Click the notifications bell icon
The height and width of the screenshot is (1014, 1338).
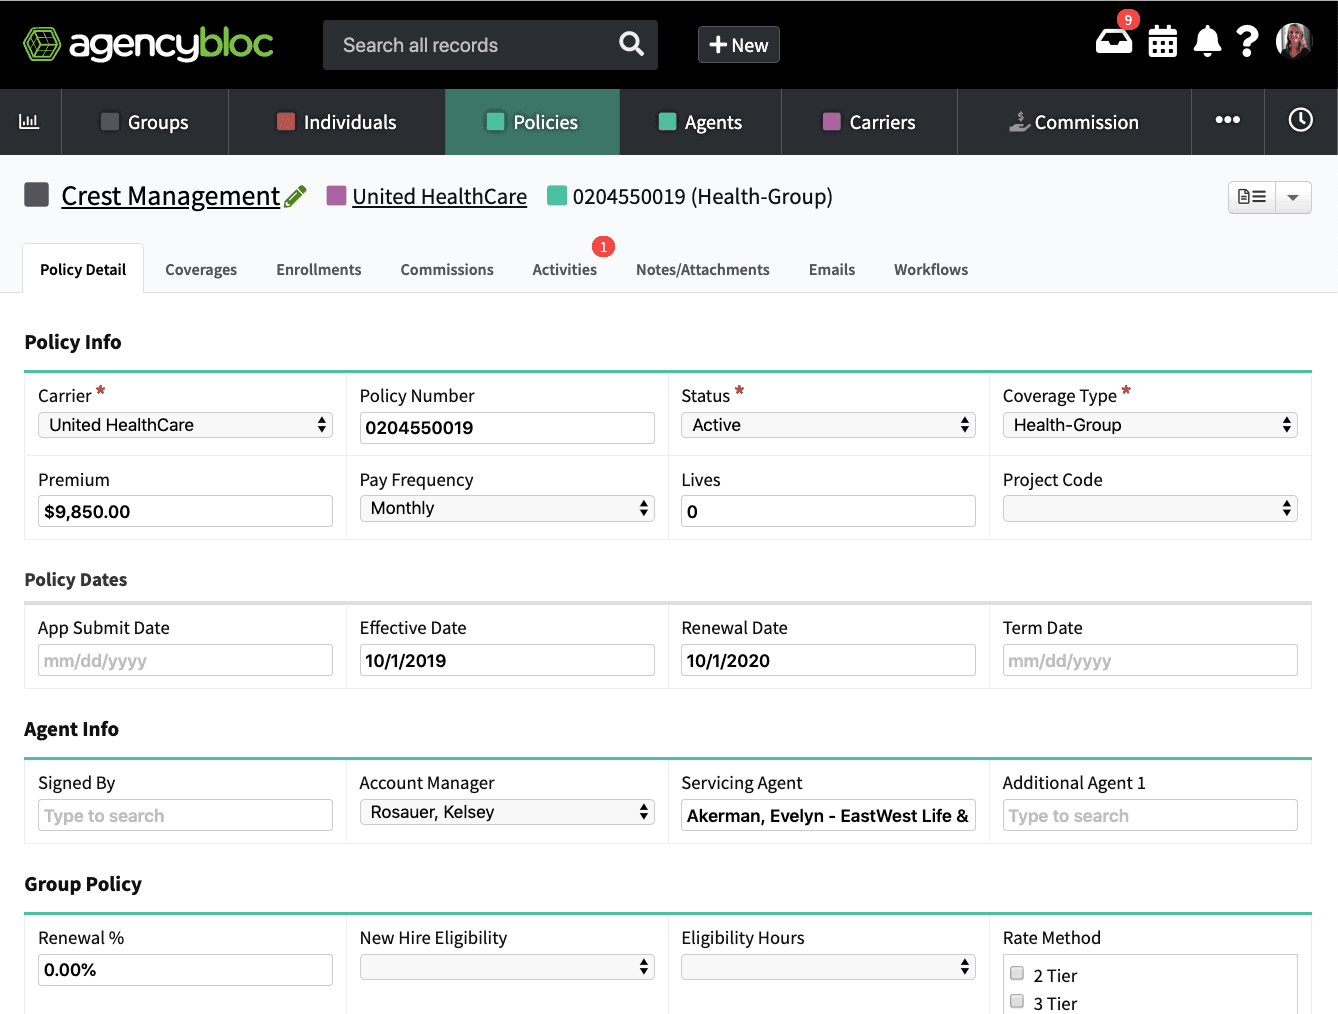point(1207,42)
